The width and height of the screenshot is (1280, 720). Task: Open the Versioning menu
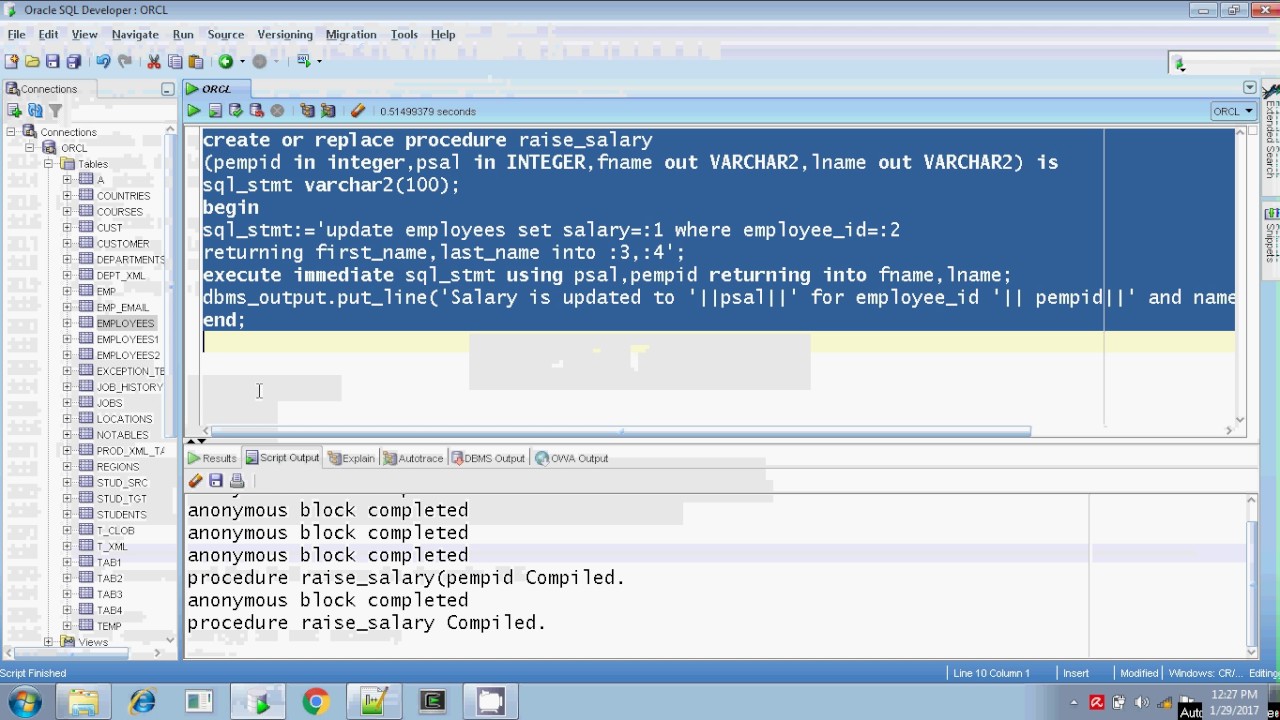pyautogui.click(x=285, y=34)
